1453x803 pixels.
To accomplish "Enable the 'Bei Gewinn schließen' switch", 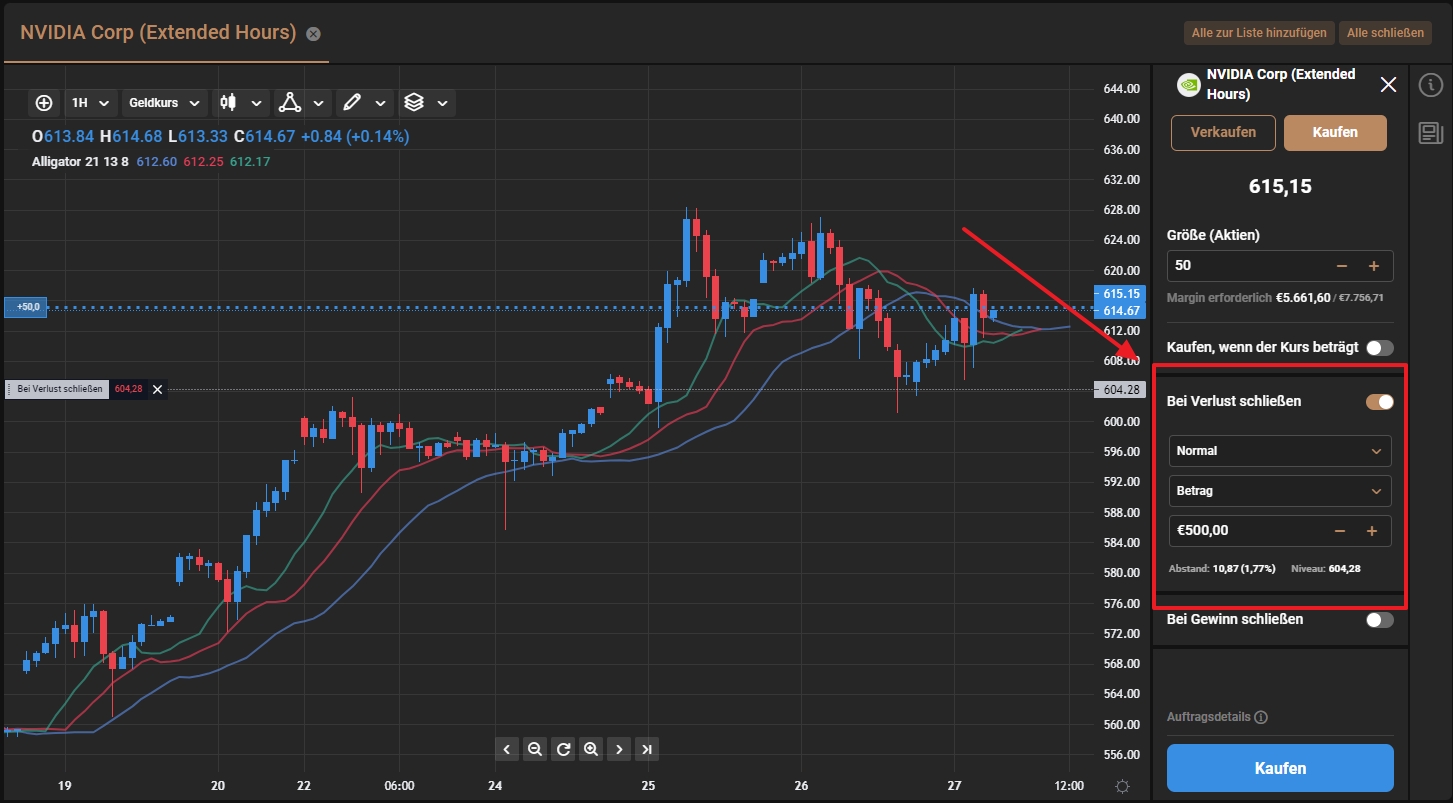I will pyautogui.click(x=1380, y=619).
